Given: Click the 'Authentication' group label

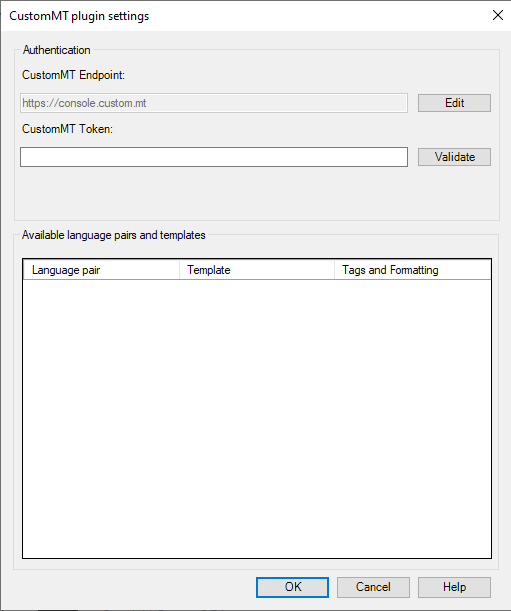Looking at the screenshot, I should point(57,50).
